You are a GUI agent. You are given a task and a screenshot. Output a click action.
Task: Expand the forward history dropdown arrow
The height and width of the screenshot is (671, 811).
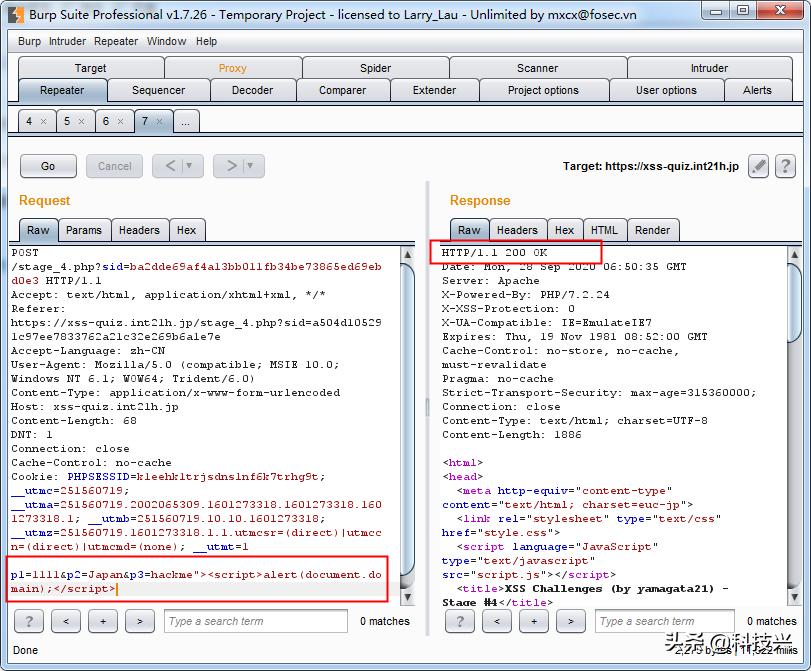point(252,166)
